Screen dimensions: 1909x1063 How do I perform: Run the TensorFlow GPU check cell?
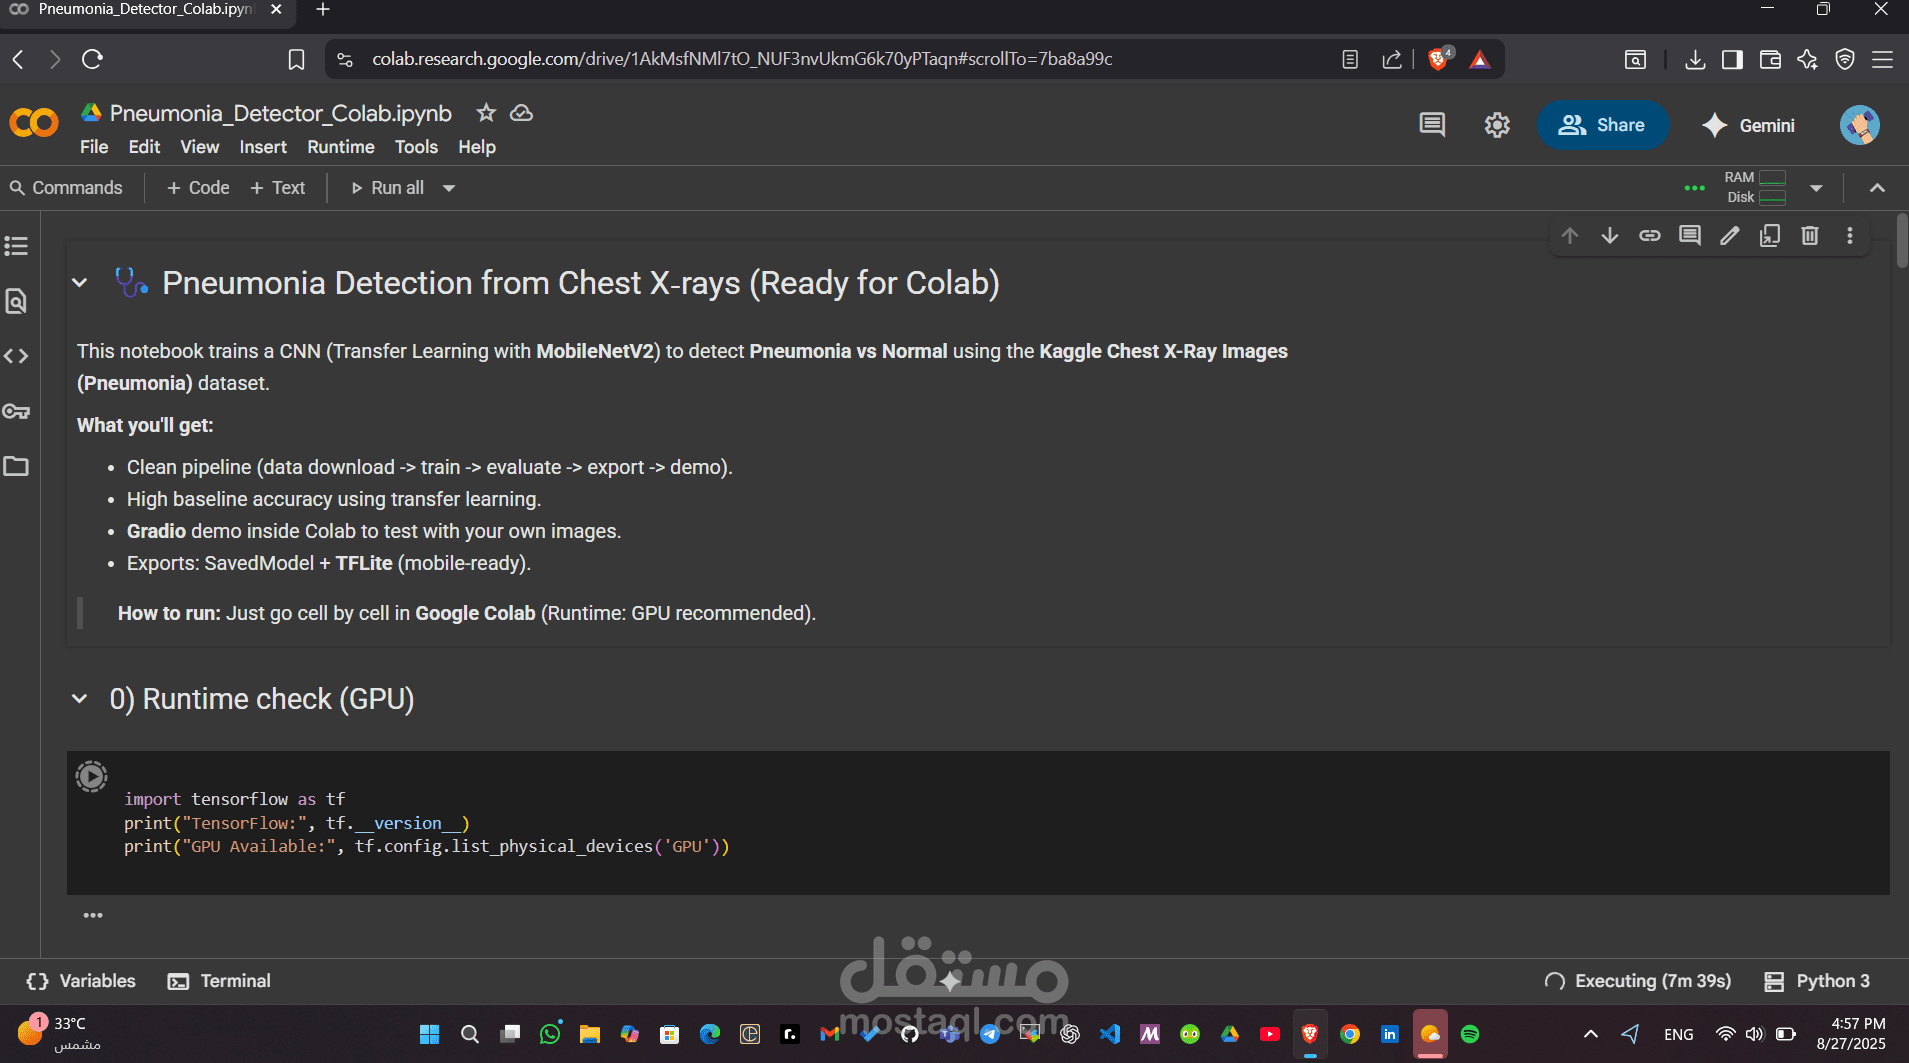pos(91,776)
